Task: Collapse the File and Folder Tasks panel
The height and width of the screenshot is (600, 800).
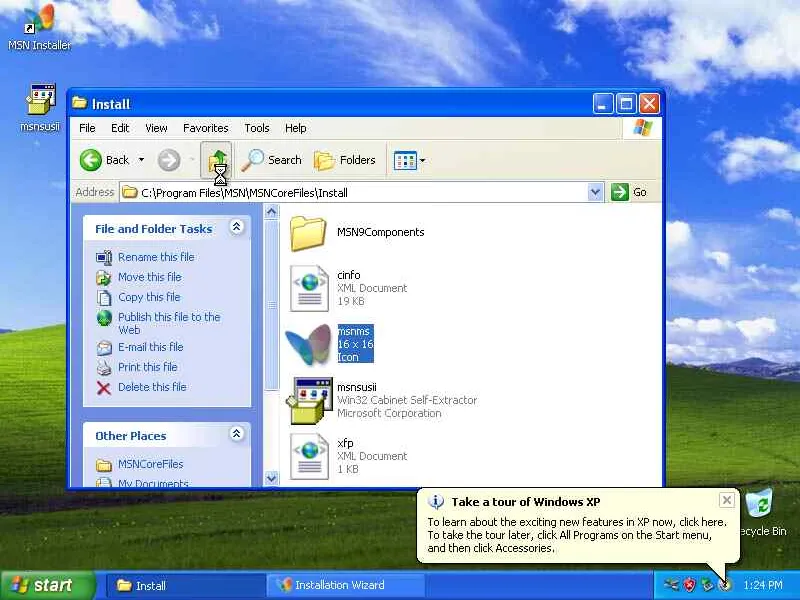Action: coord(236,227)
